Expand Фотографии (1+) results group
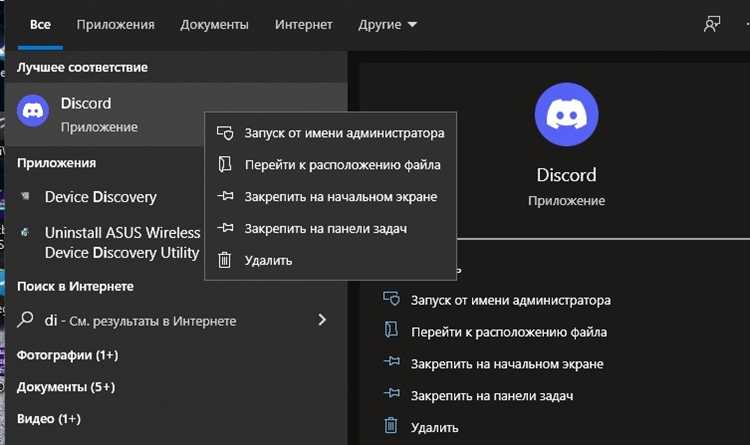The width and height of the screenshot is (750, 445). point(67,355)
